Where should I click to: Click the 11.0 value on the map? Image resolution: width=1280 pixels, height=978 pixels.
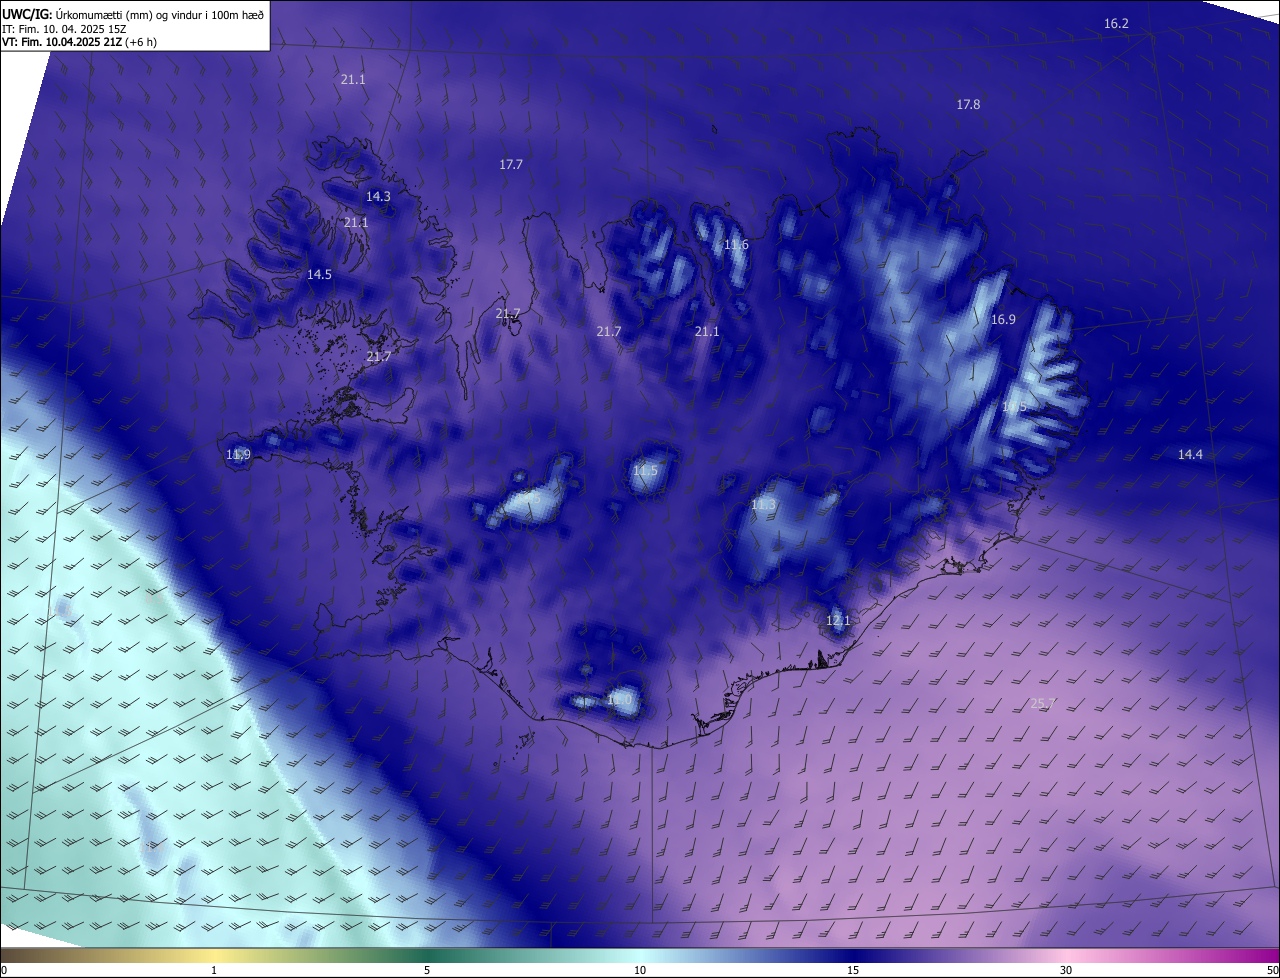point(619,701)
